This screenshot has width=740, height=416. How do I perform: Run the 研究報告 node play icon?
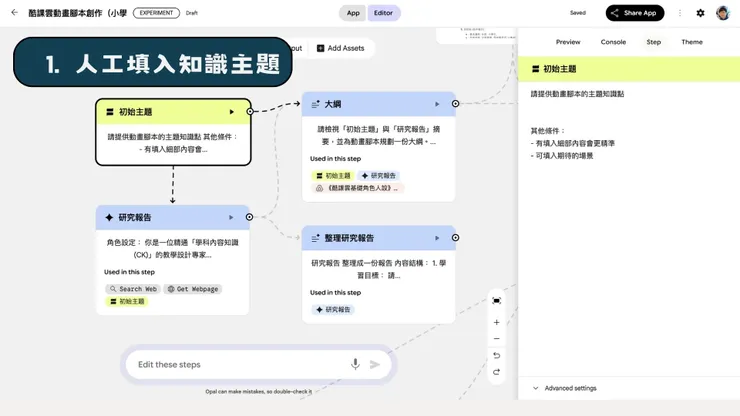coord(231,217)
